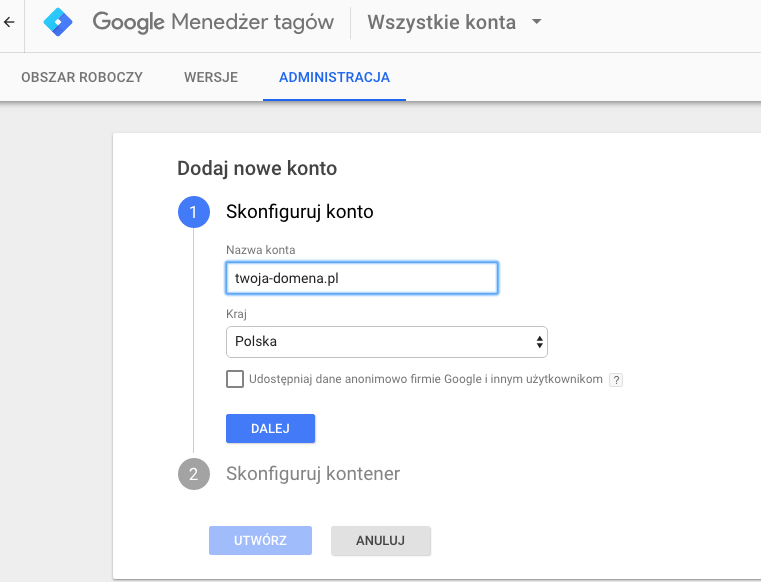761x582 pixels.
Task: Click the question mark help icon
Action: [616, 380]
